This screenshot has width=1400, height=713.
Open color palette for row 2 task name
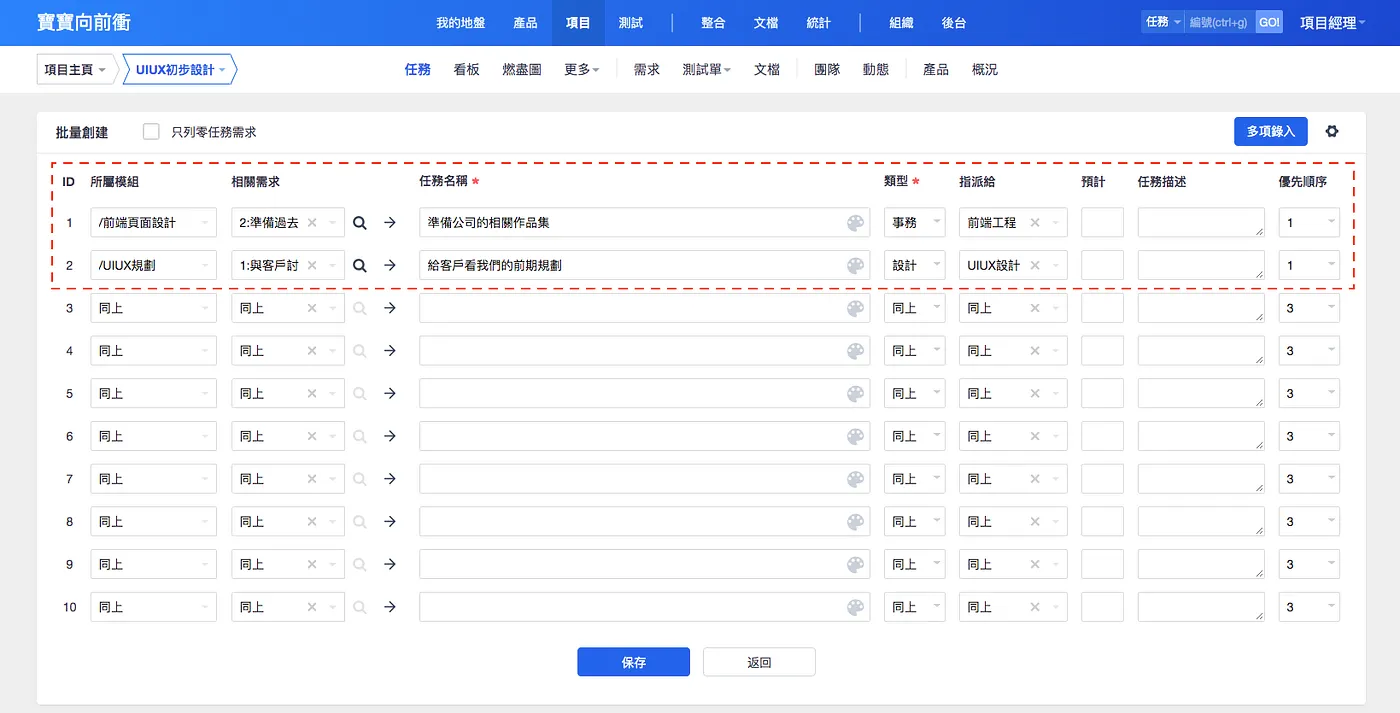855,265
